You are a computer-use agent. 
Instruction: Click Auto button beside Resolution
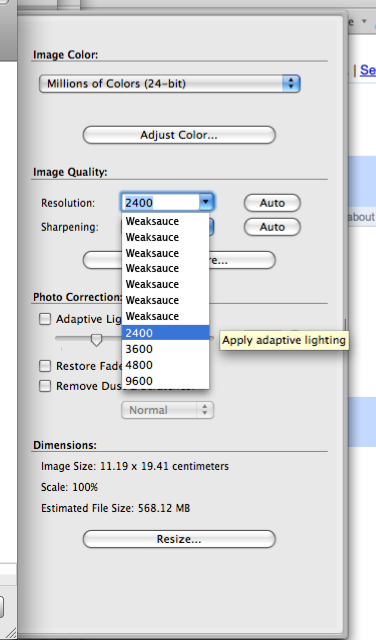coord(272,203)
